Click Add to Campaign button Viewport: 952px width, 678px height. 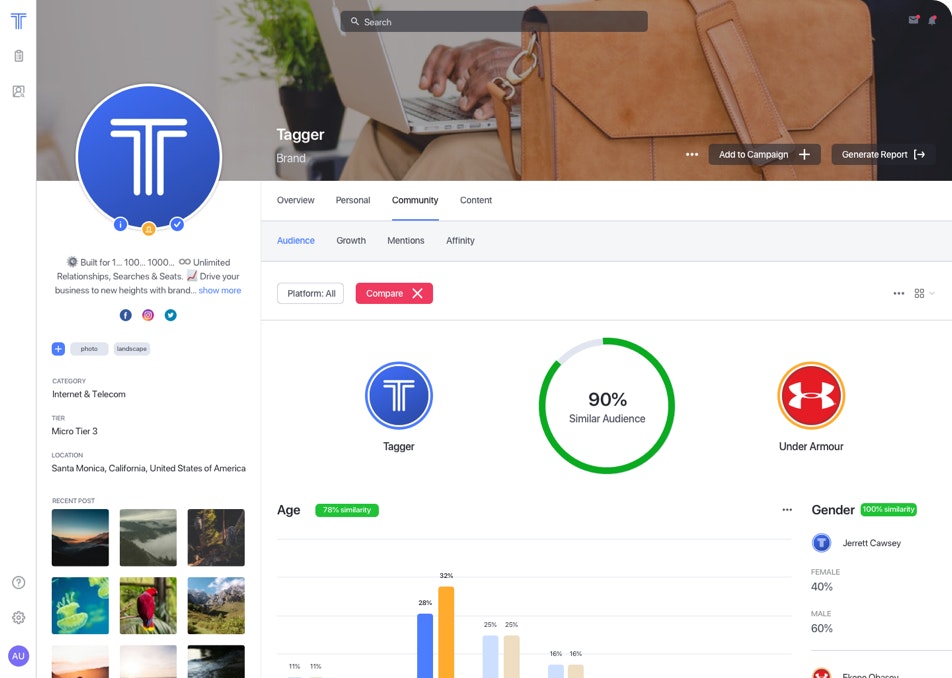point(764,154)
